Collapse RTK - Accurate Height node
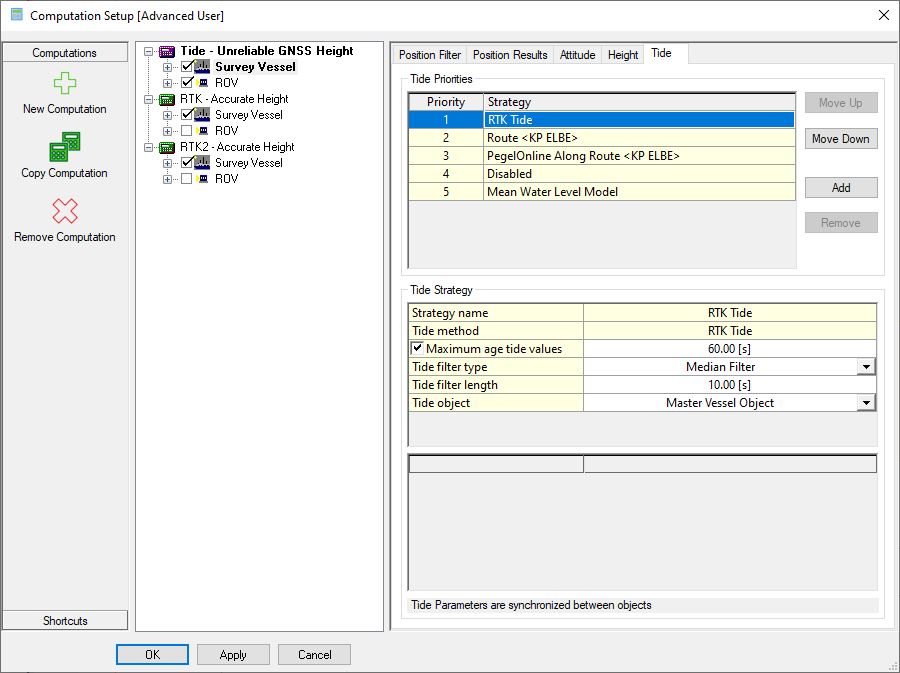The width and height of the screenshot is (900, 673). coord(149,100)
